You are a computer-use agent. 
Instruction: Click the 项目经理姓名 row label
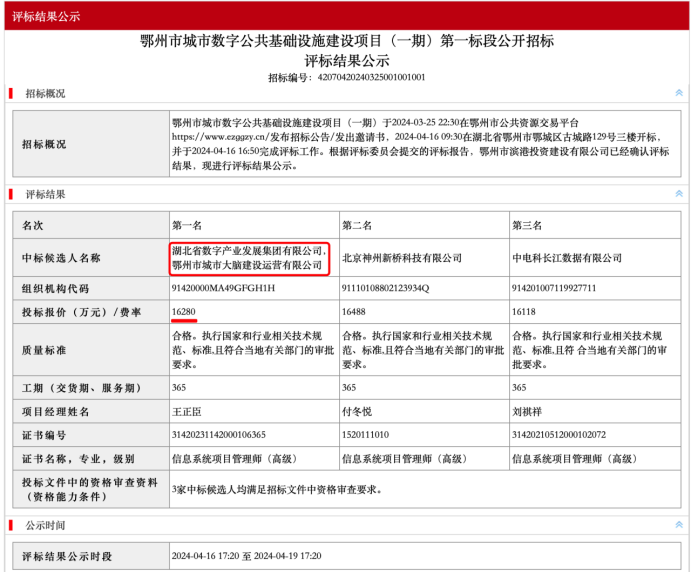point(56,412)
